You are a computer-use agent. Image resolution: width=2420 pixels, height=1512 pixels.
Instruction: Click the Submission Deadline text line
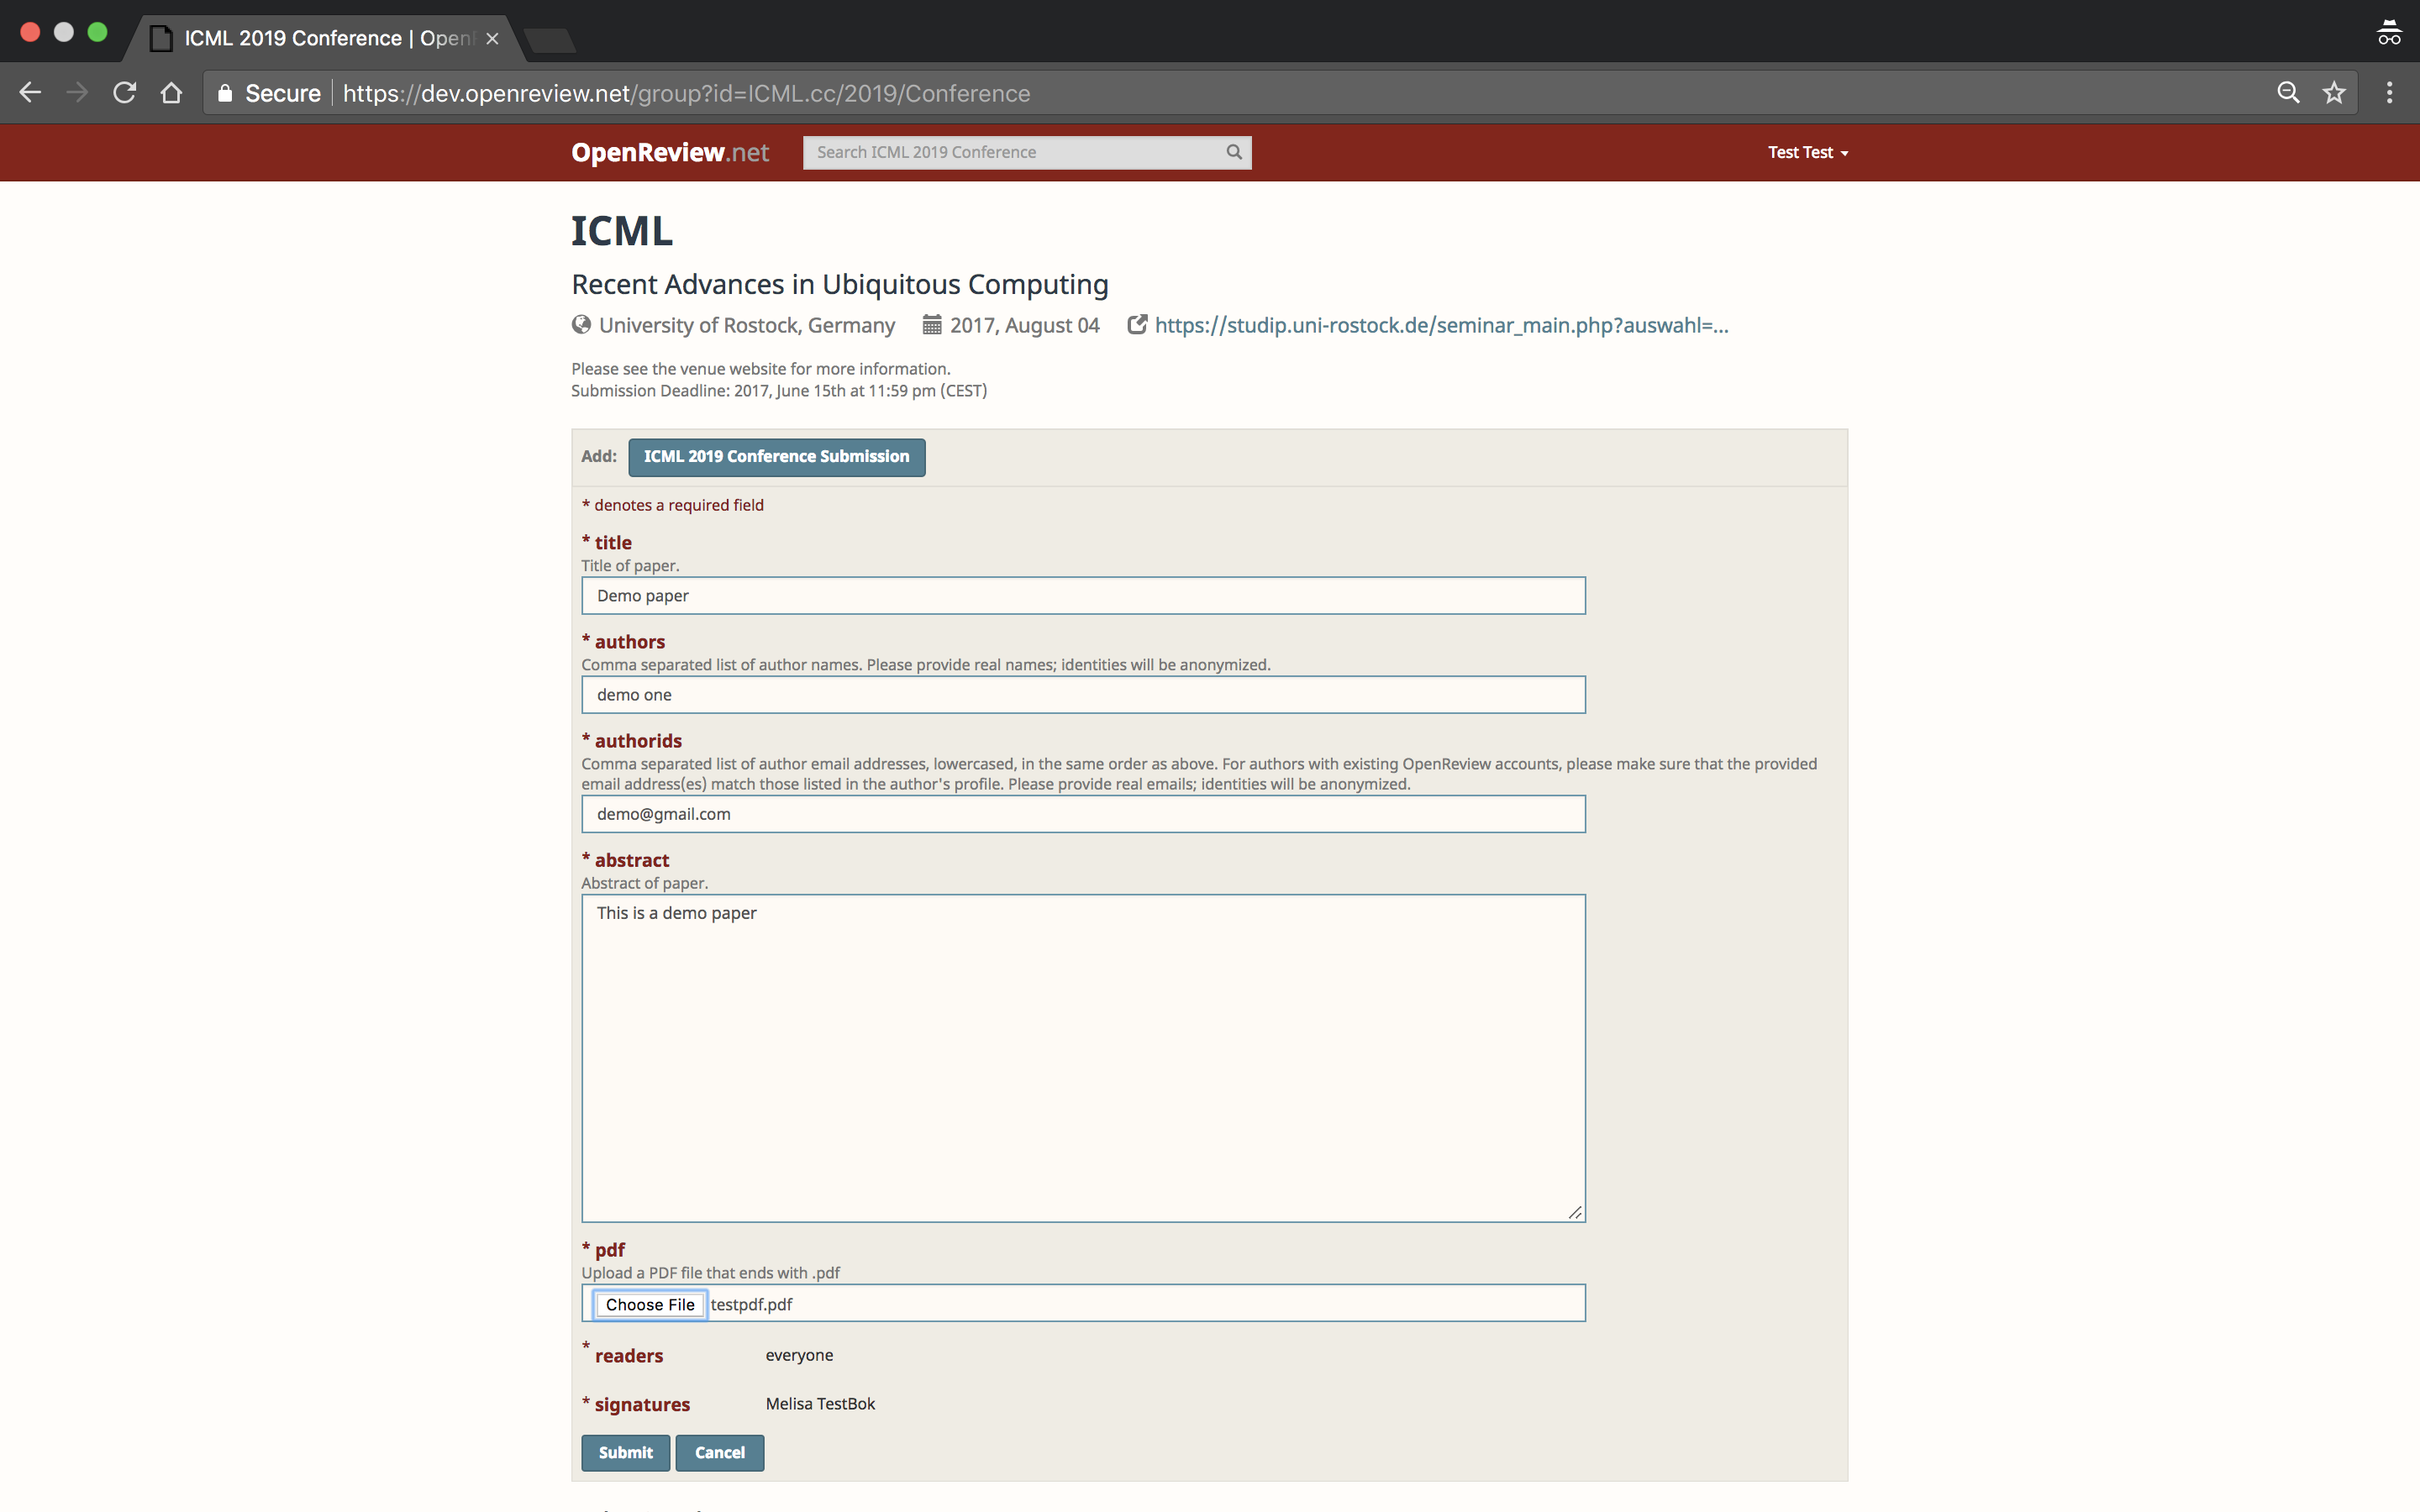coord(779,391)
